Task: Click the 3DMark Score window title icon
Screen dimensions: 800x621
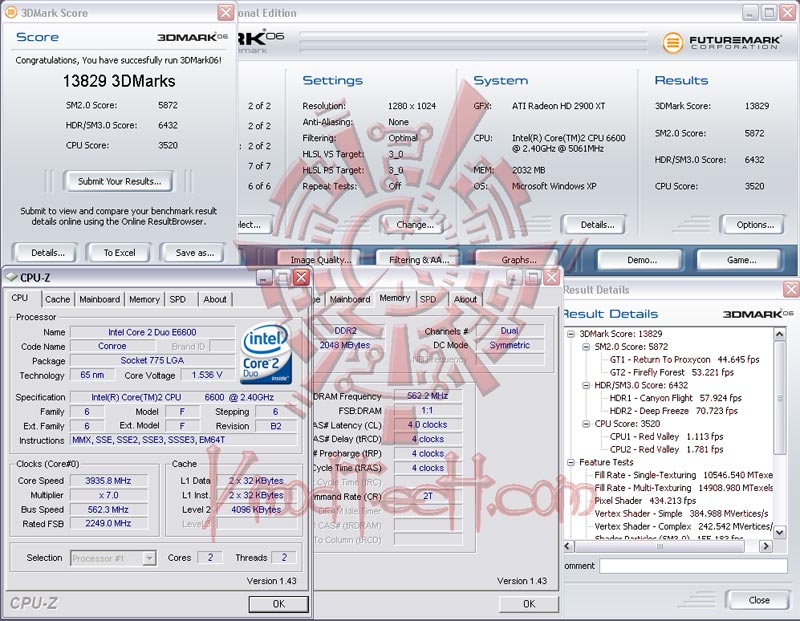Action: click(x=11, y=12)
